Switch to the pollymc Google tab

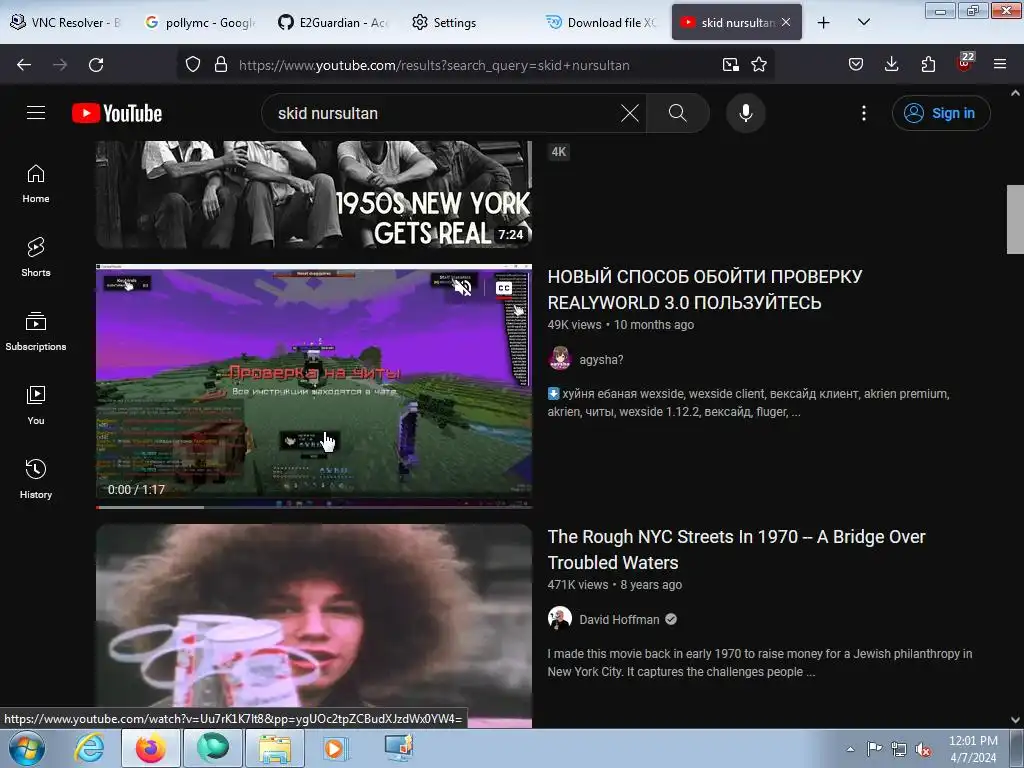click(x=199, y=22)
